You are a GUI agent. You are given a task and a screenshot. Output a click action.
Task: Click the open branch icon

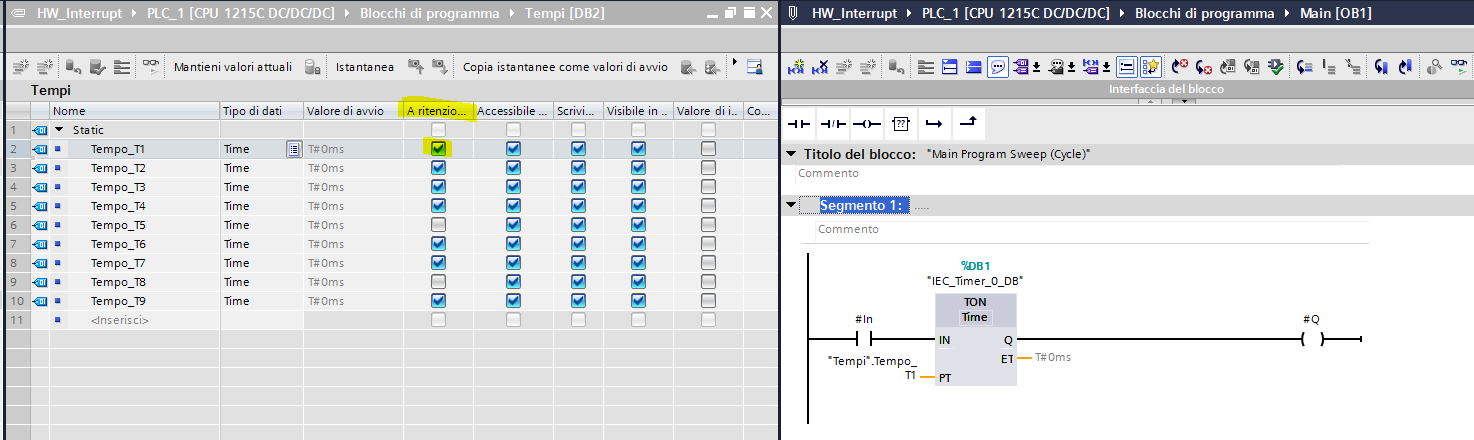pyautogui.click(x=934, y=124)
